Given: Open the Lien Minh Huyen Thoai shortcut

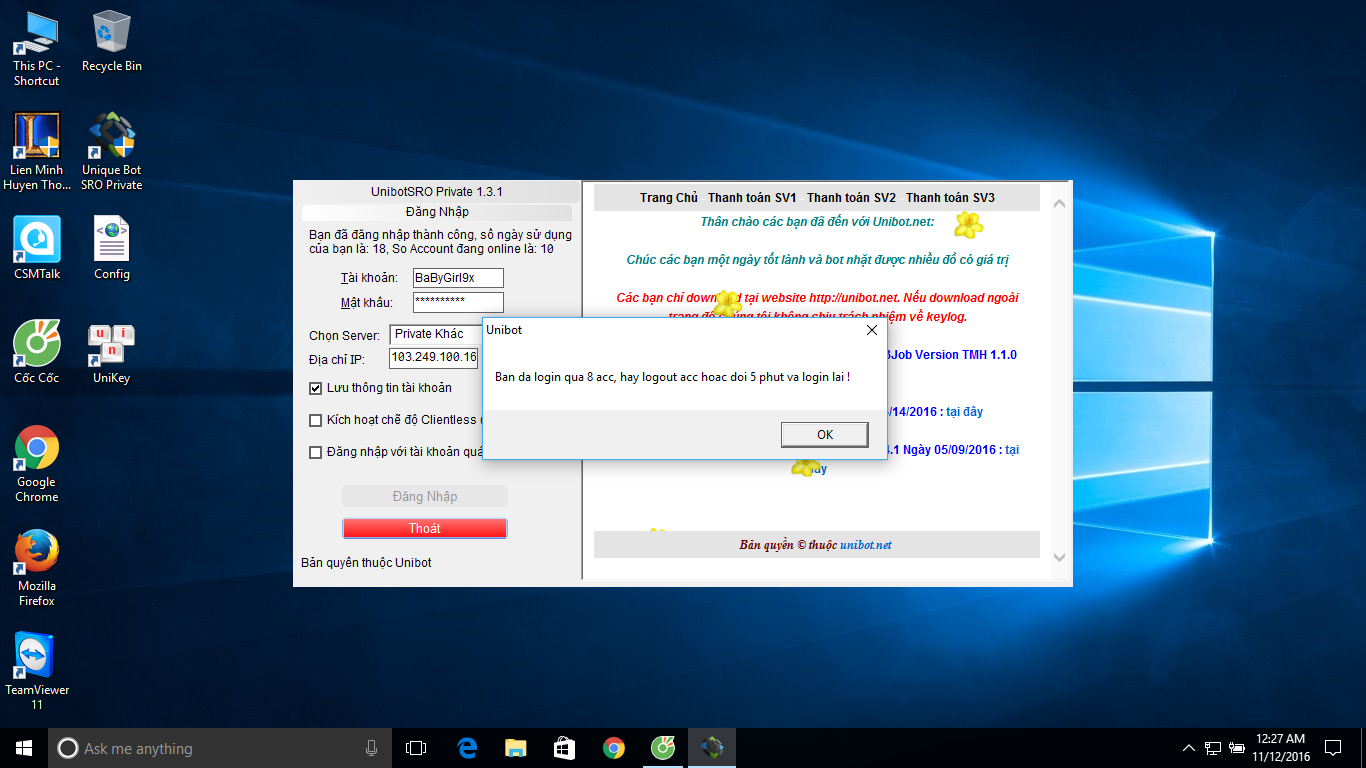Looking at the screenshot, I should (x=37, y=138).
